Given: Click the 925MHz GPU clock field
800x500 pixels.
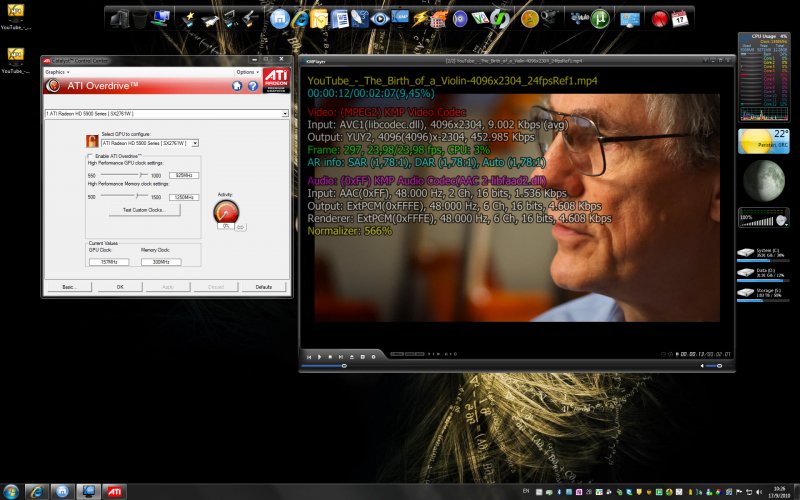Looking at the screenshot, I should [x=184, y=175].
